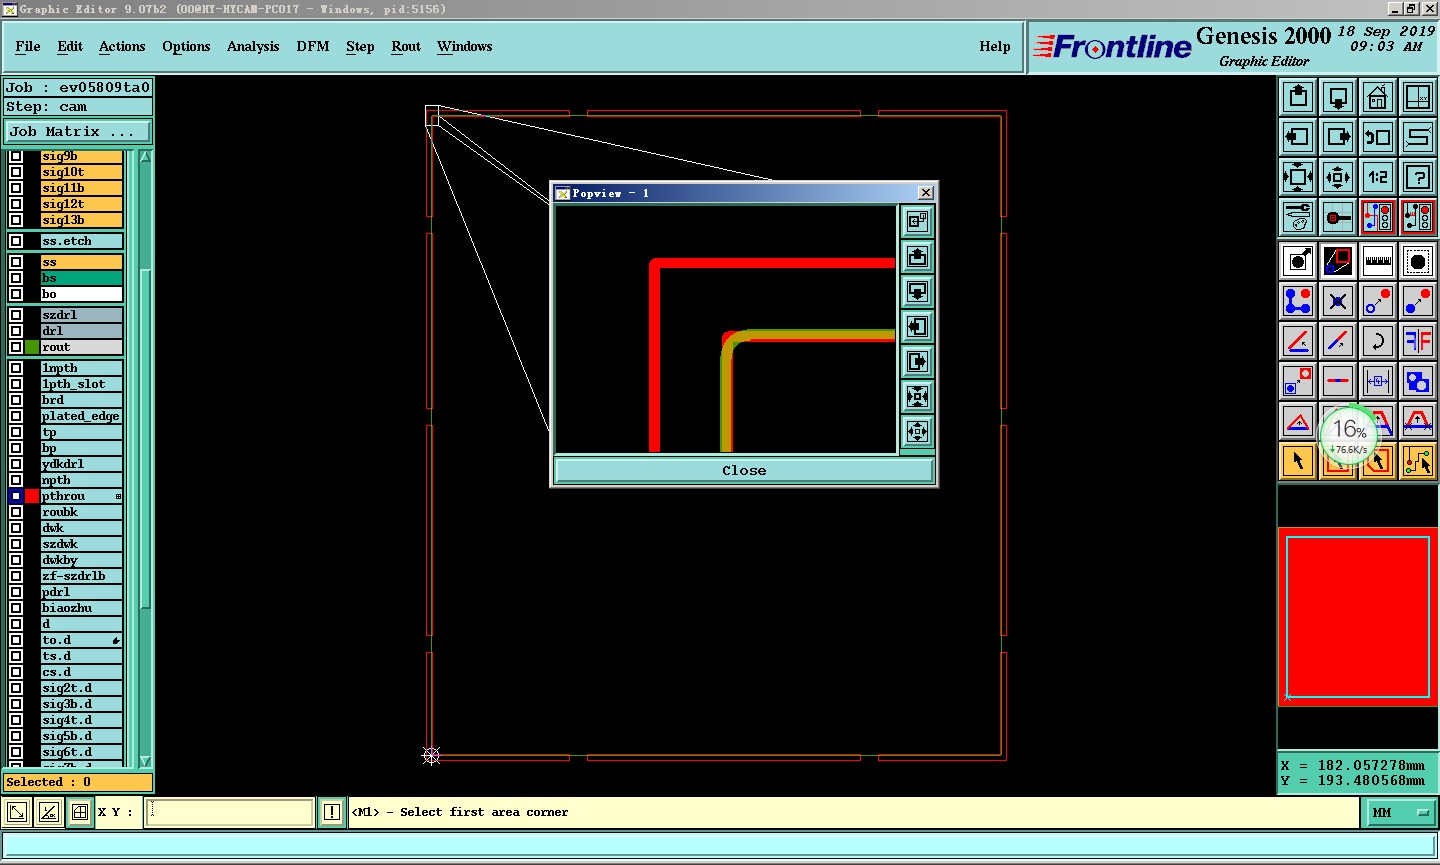Image resolution: width=1440 pixels, height=865 pixels.
Task: Open the Actions menu
Action: pos(122,47)
